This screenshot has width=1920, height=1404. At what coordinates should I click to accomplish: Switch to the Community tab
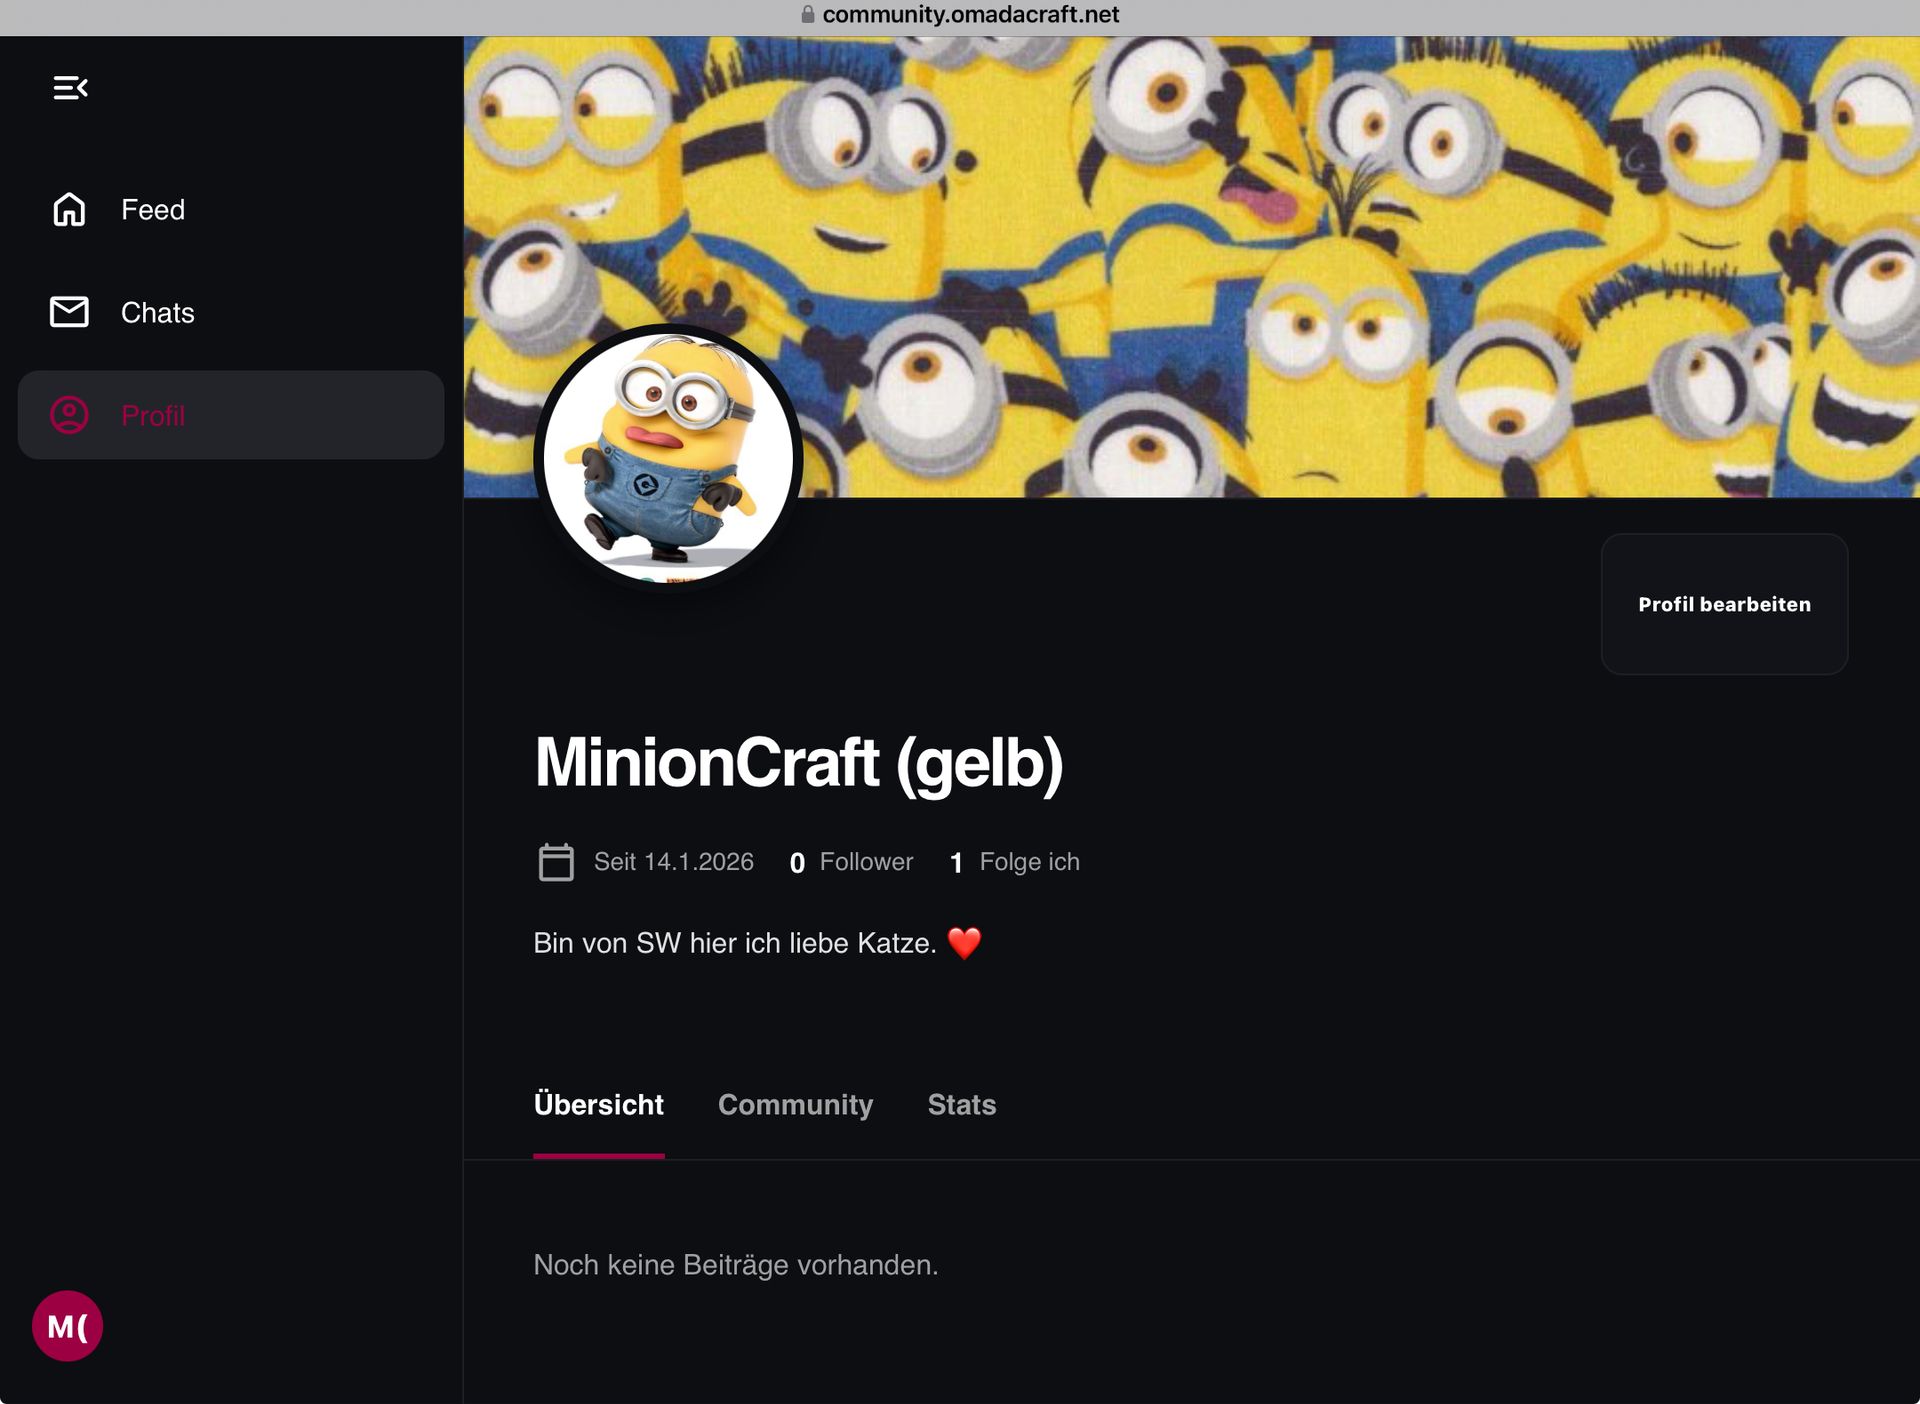795,1105
